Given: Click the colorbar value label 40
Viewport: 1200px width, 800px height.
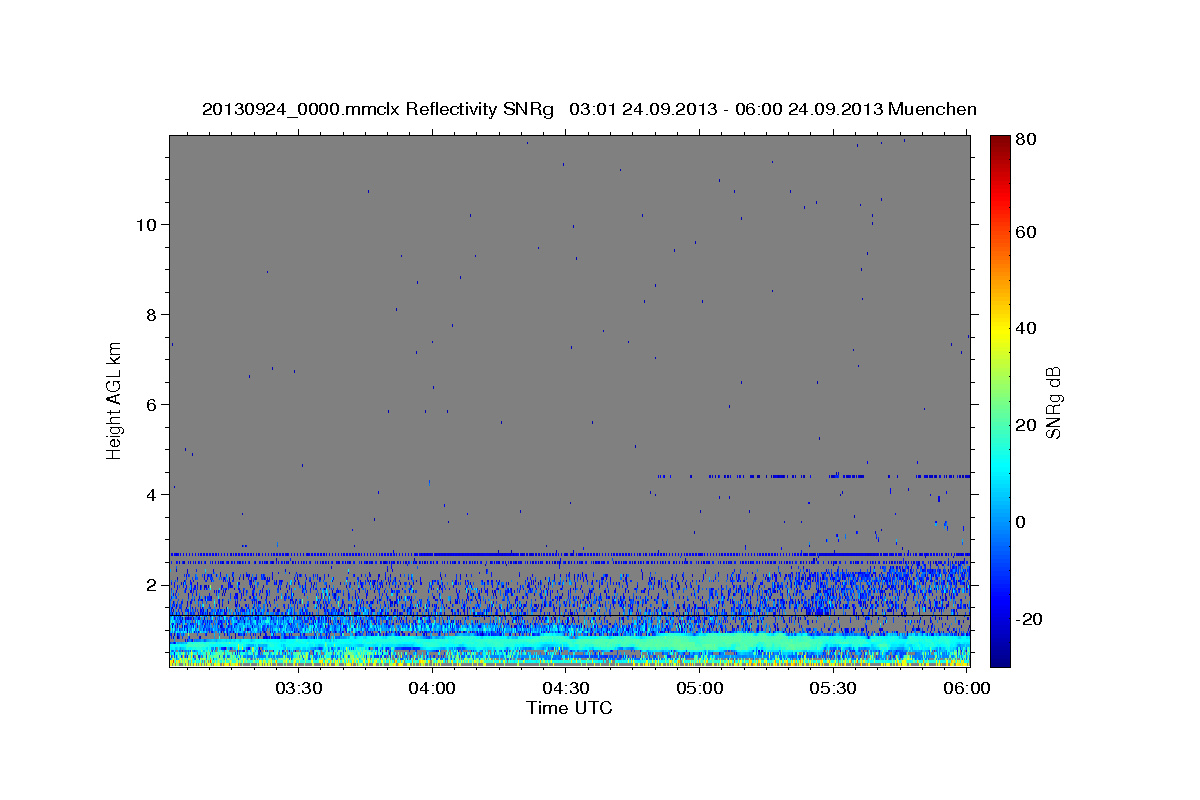Looking at the screenshot, I should [1025, 328].
